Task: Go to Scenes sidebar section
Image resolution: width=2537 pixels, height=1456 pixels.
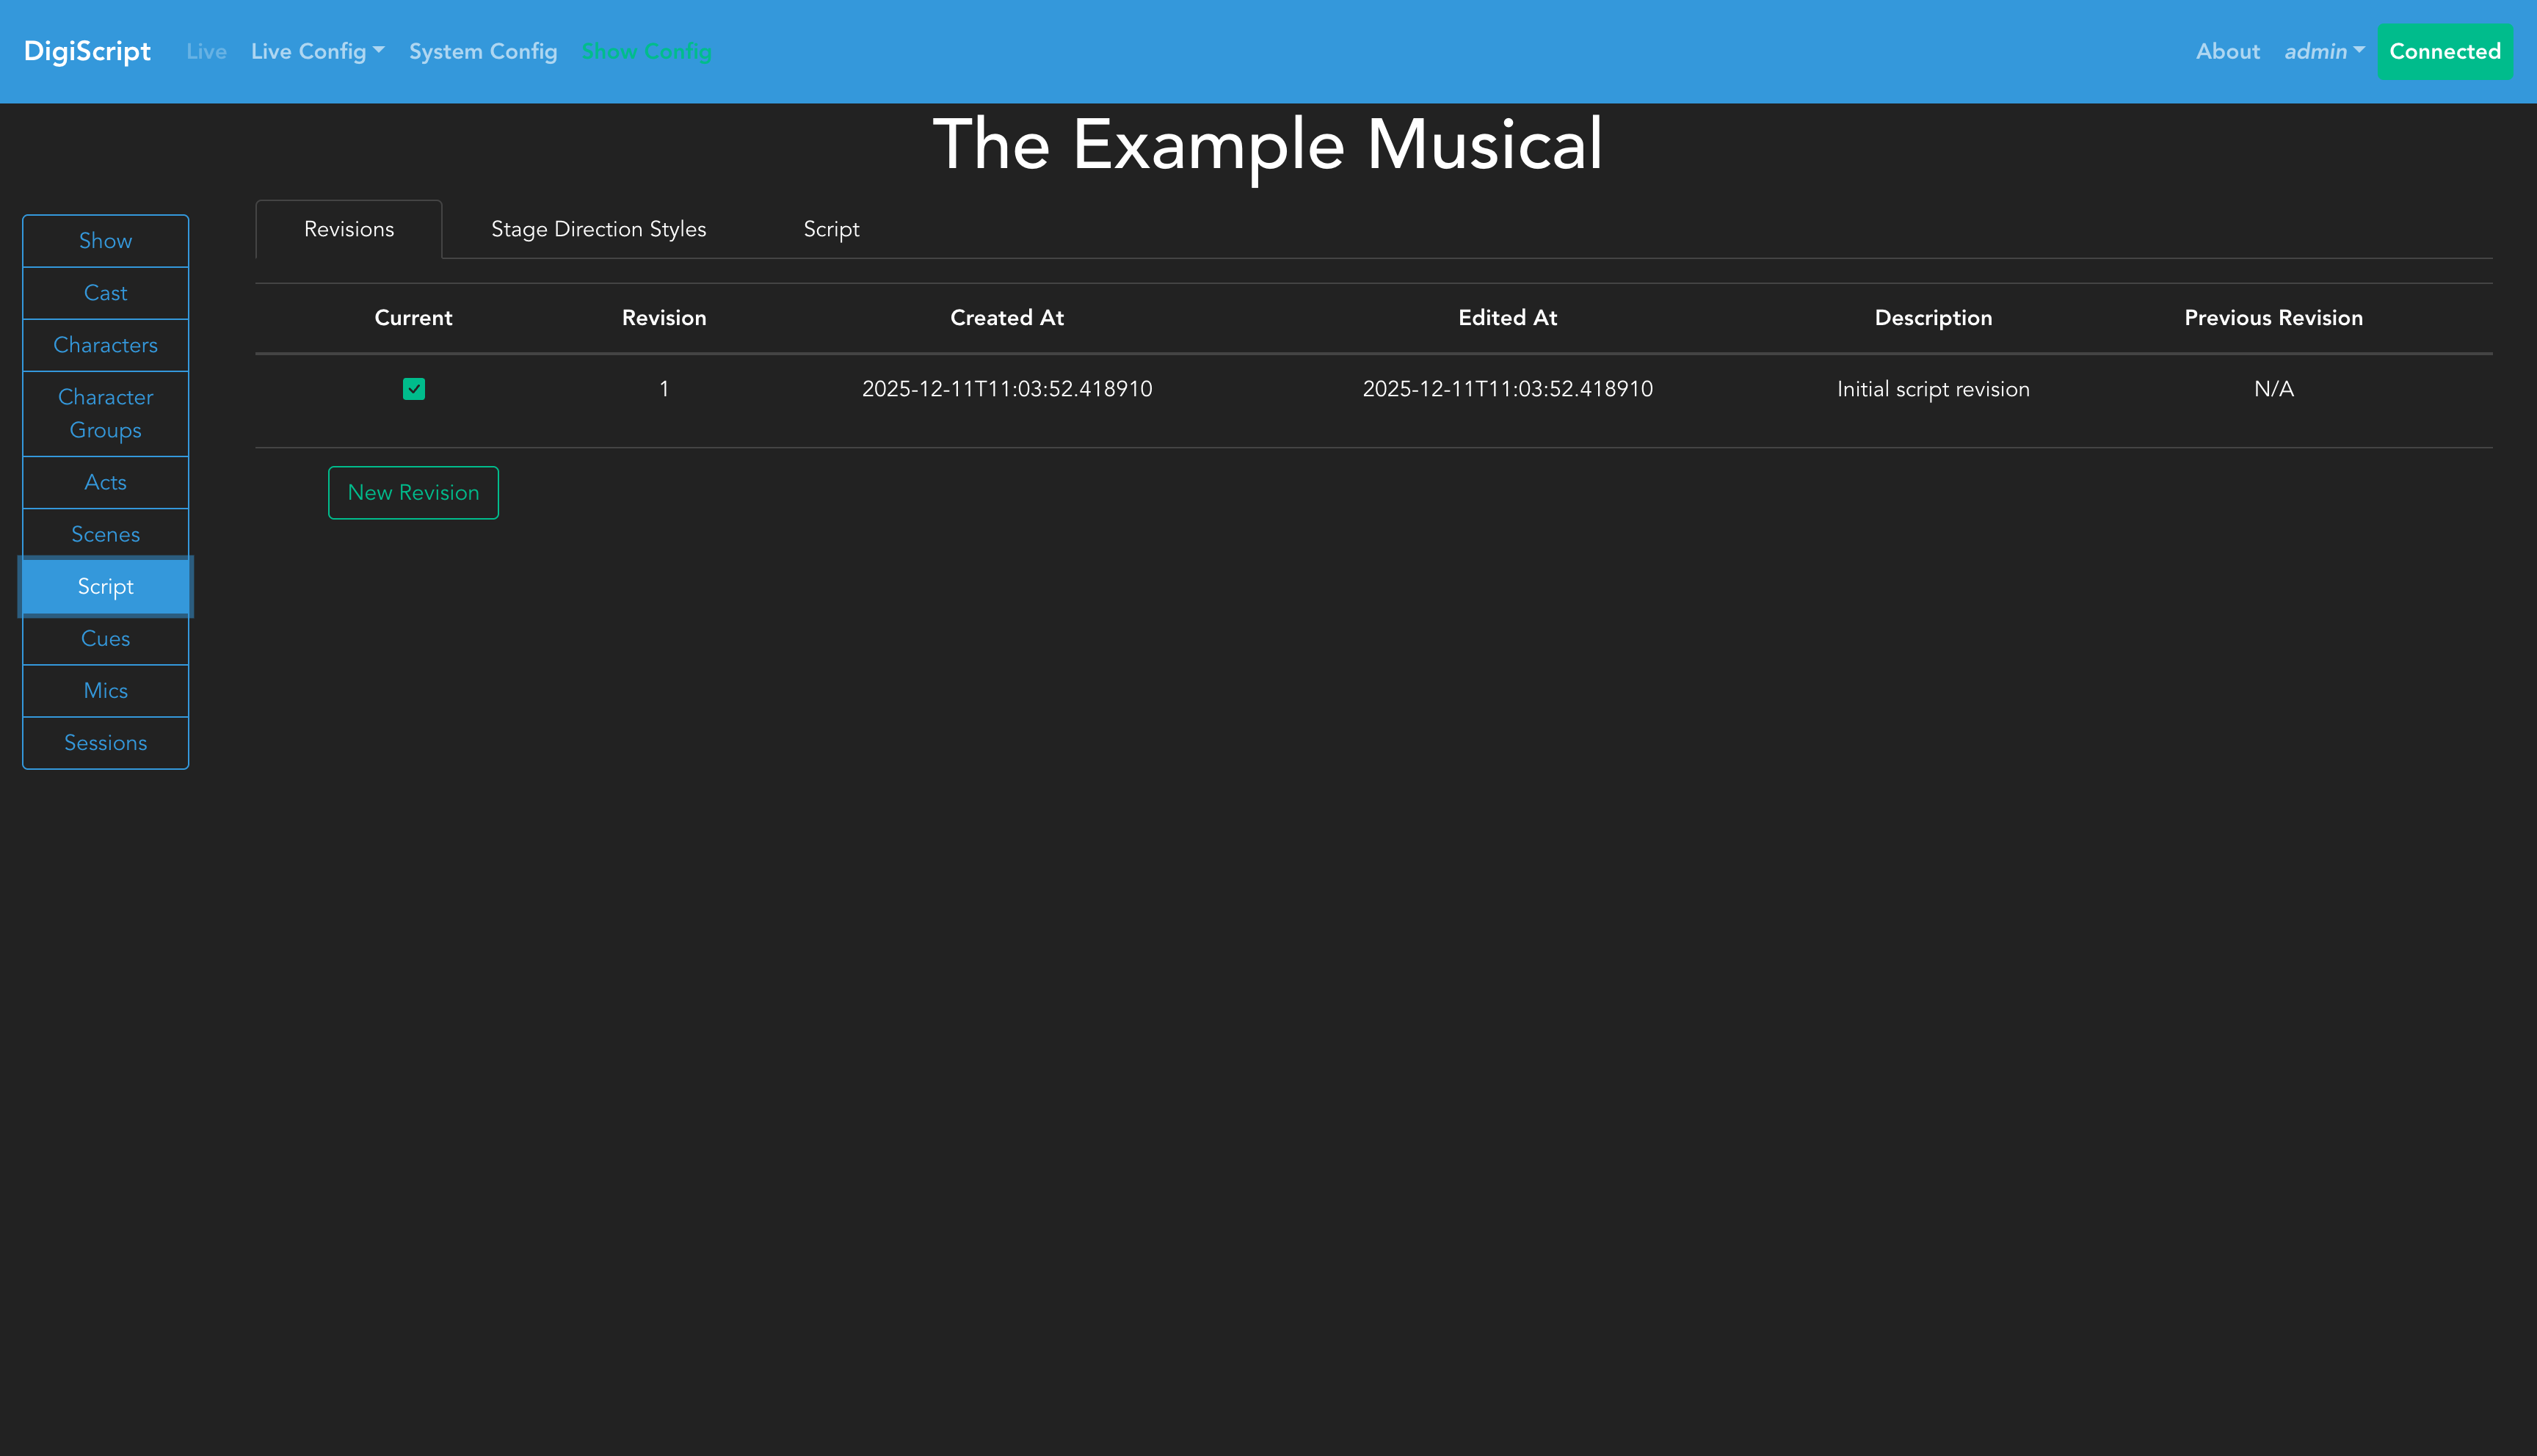Action: tap(105, 534)
